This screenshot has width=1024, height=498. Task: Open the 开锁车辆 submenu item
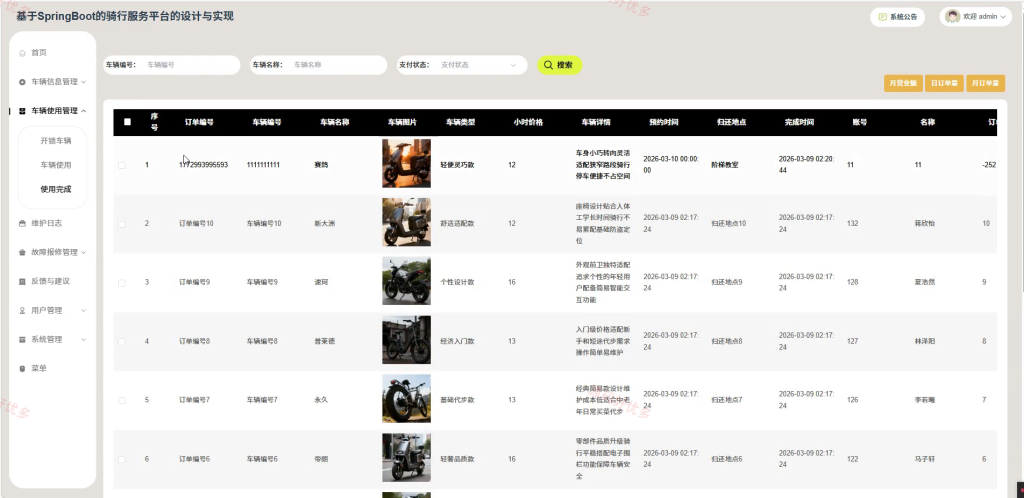[56, 141]
